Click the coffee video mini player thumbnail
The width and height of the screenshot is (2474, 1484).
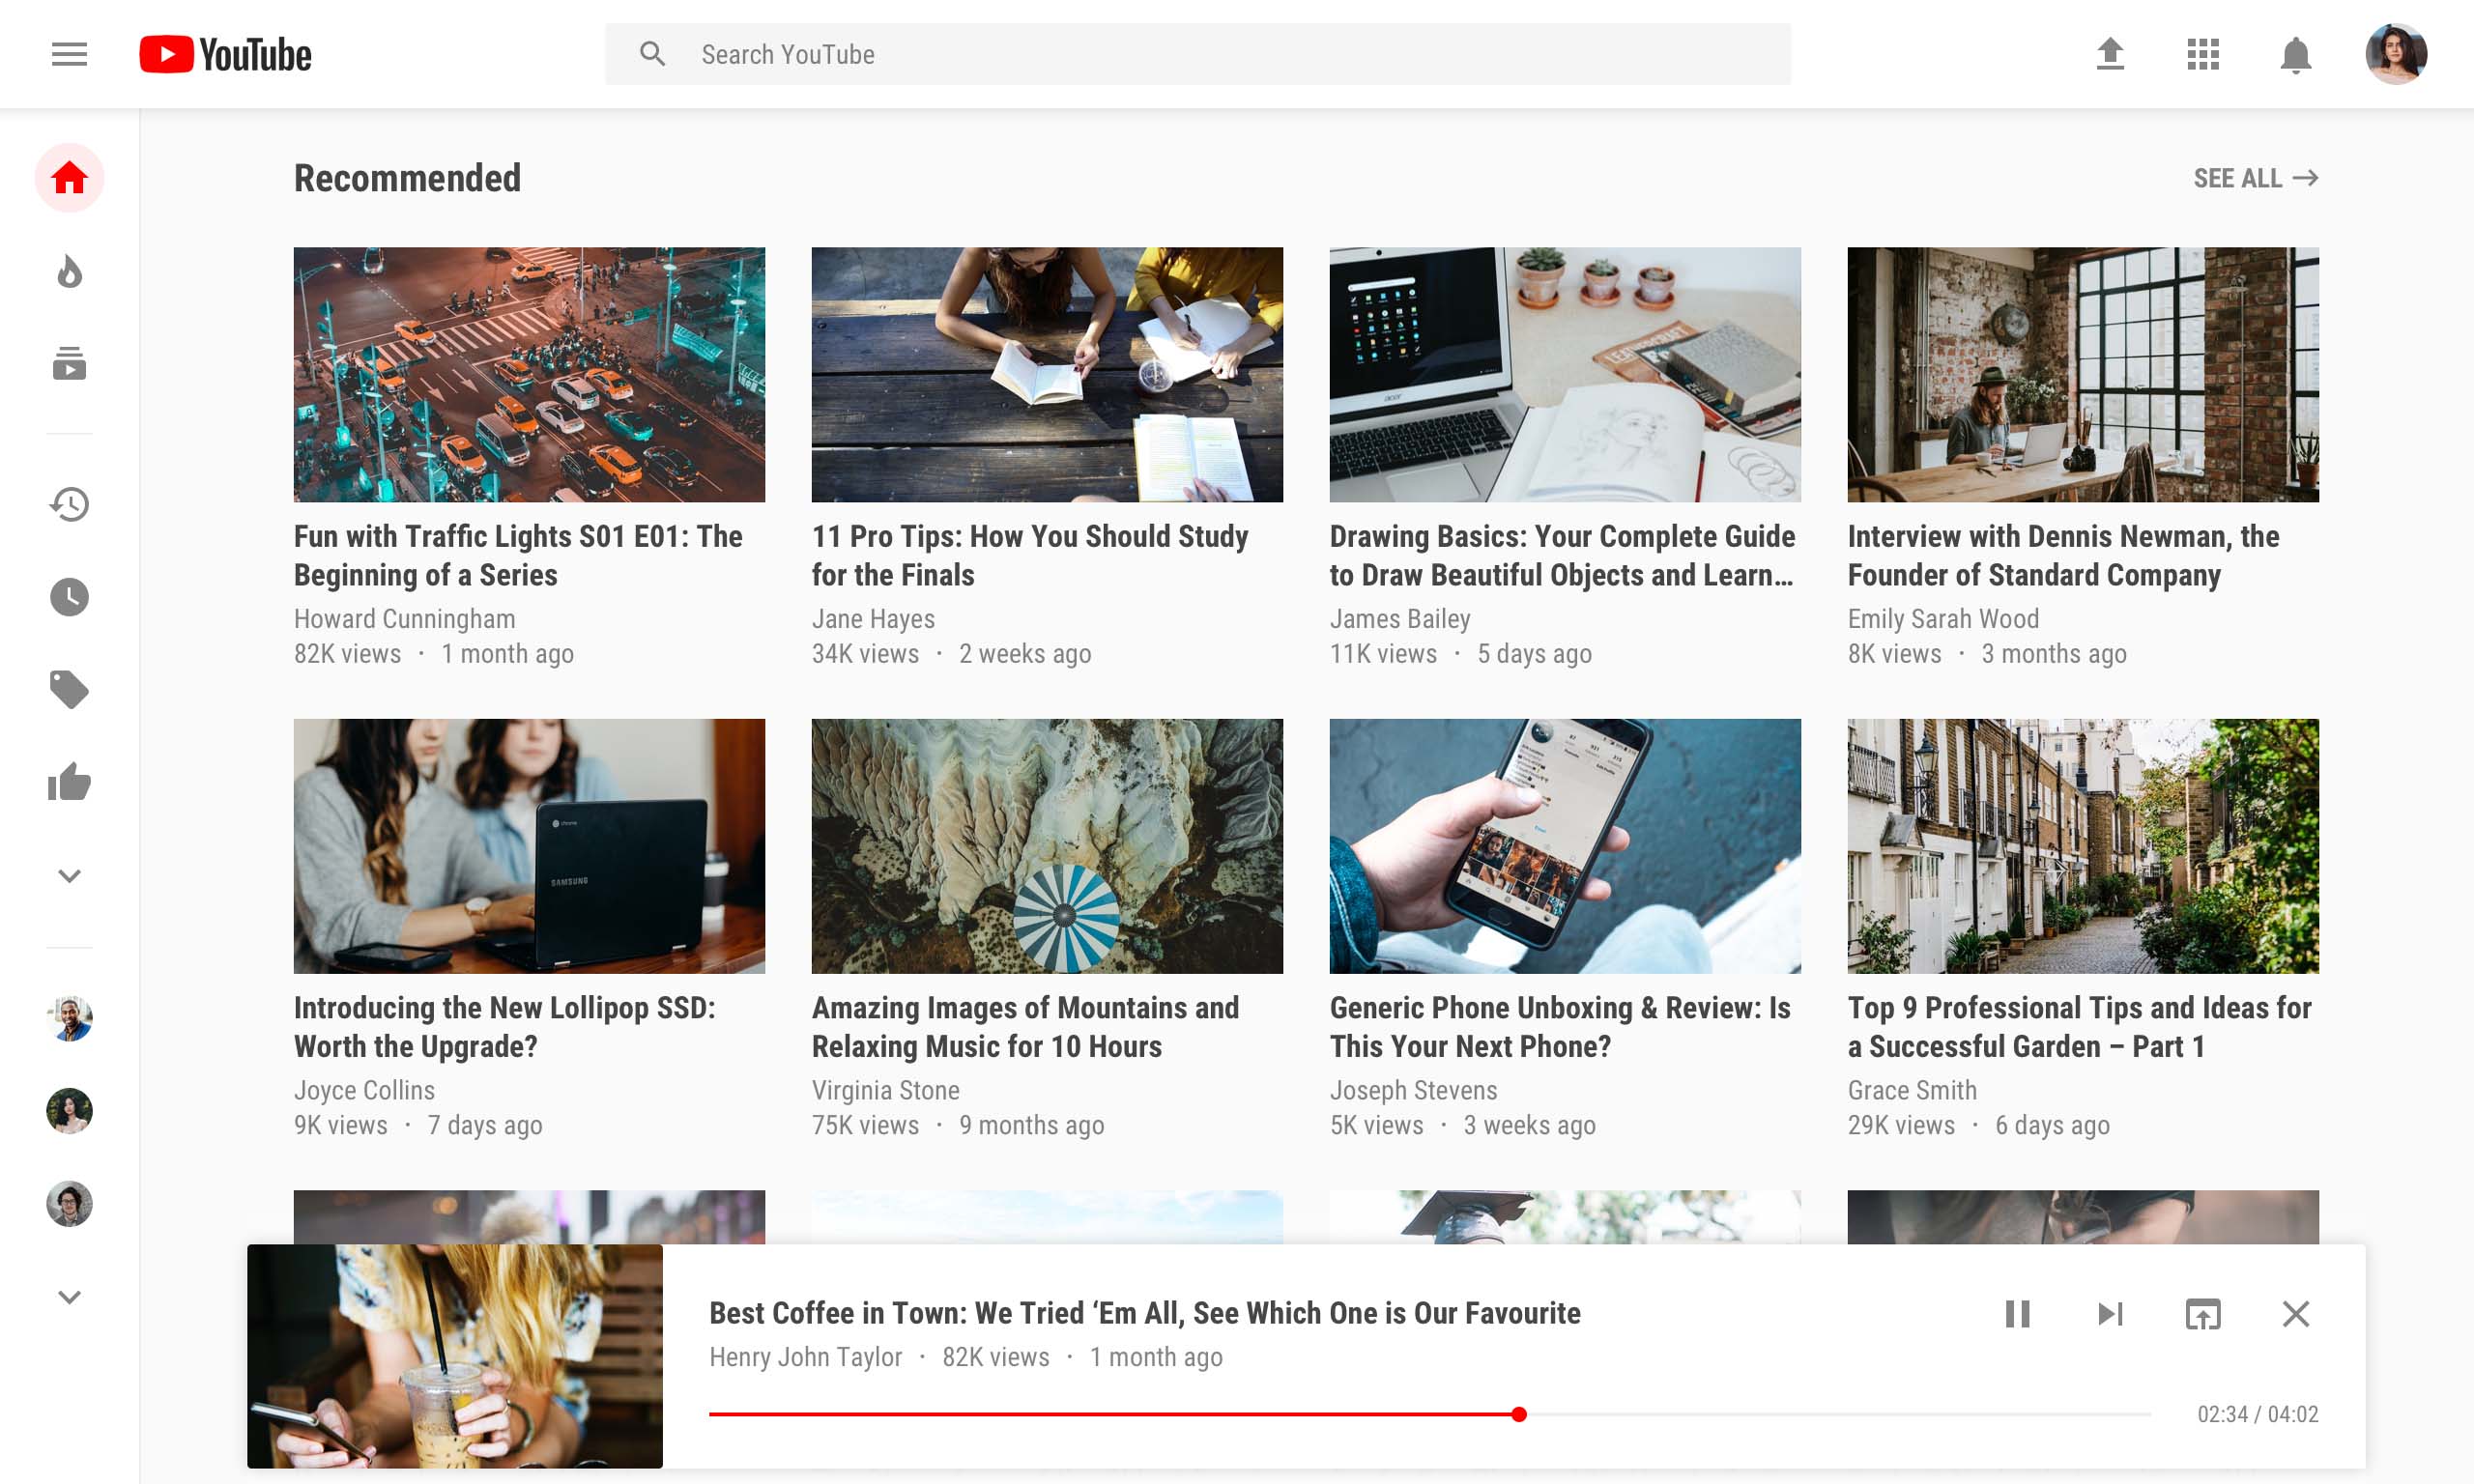[x=455, y=1356]
